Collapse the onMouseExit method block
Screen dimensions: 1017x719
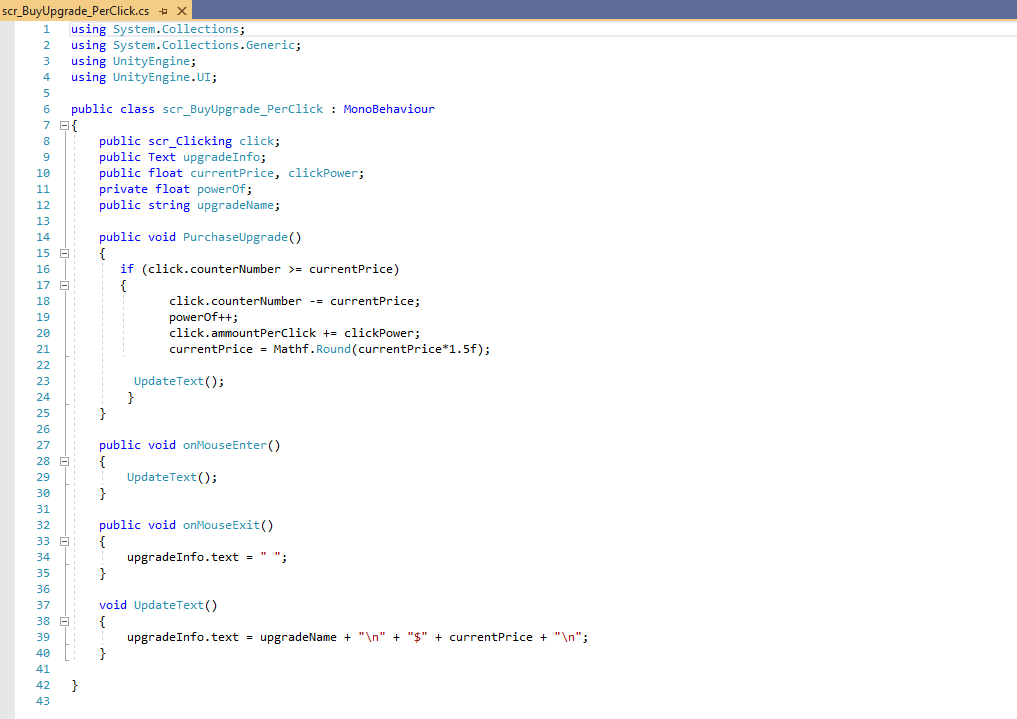click(64, 542)
